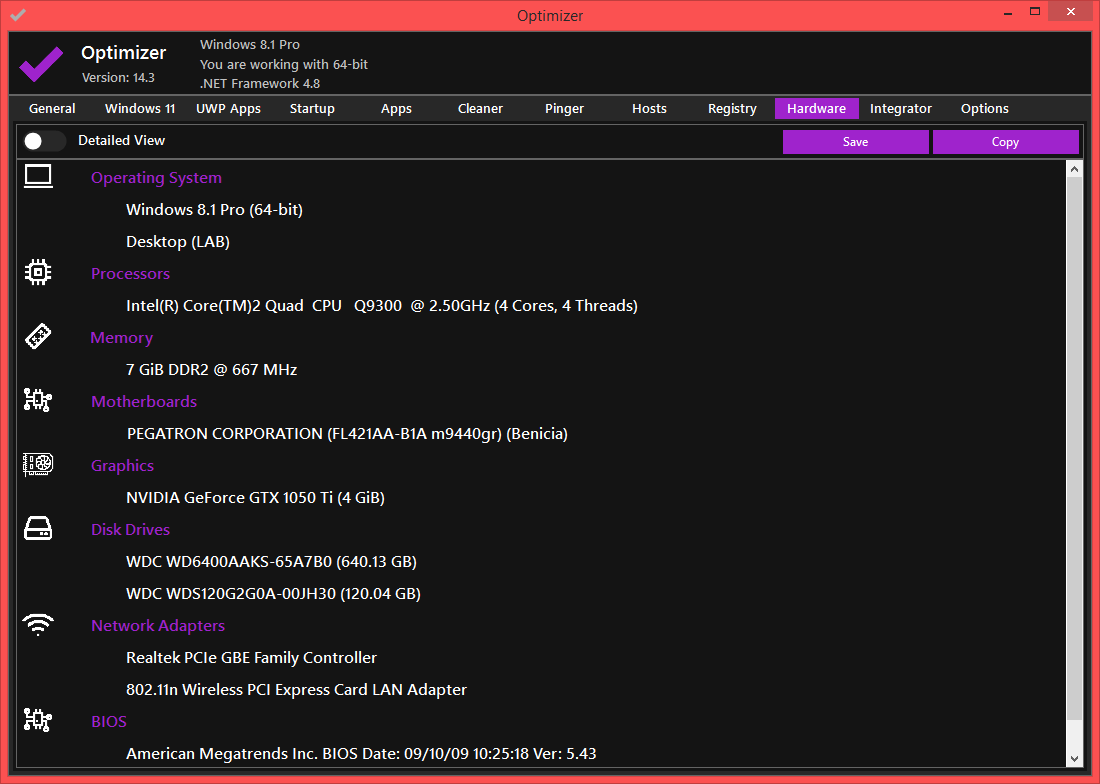The height and width of the screenshot is (784, 1100).
Task: Expand the Processors section heading
Action: click(130, 274)
